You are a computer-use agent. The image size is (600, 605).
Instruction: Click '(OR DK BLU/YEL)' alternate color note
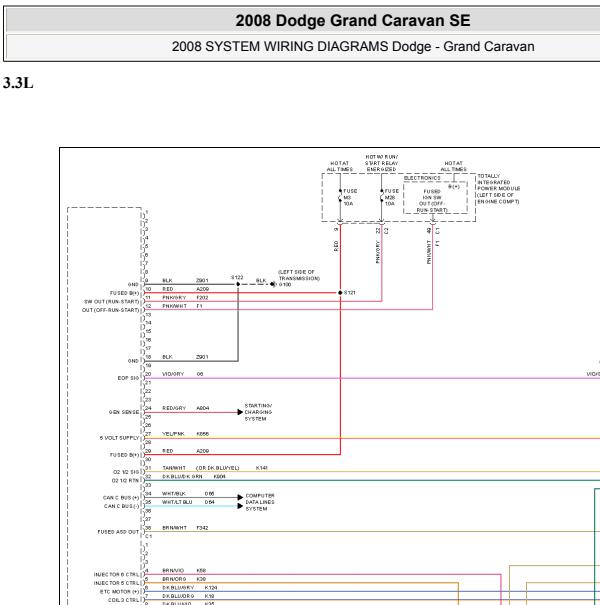tap(218, 468)
